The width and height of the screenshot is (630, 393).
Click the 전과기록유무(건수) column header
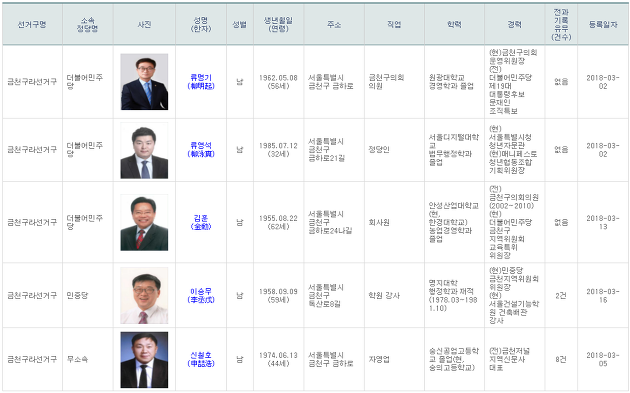pos(561,25)
